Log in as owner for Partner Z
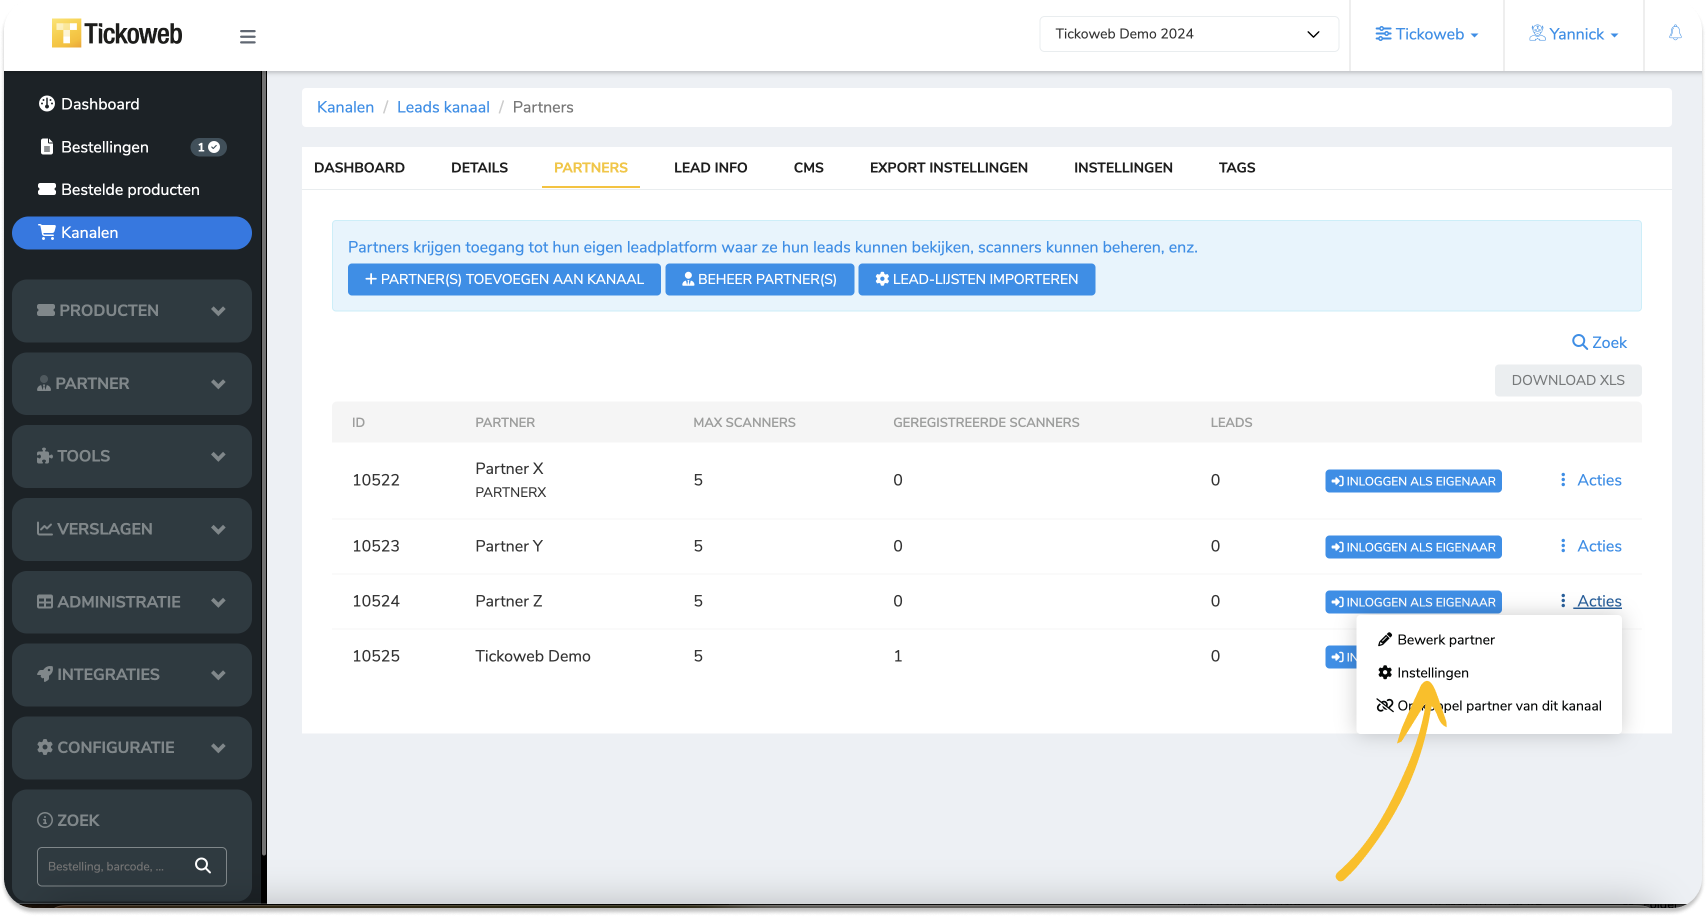 pos(1413,602)
